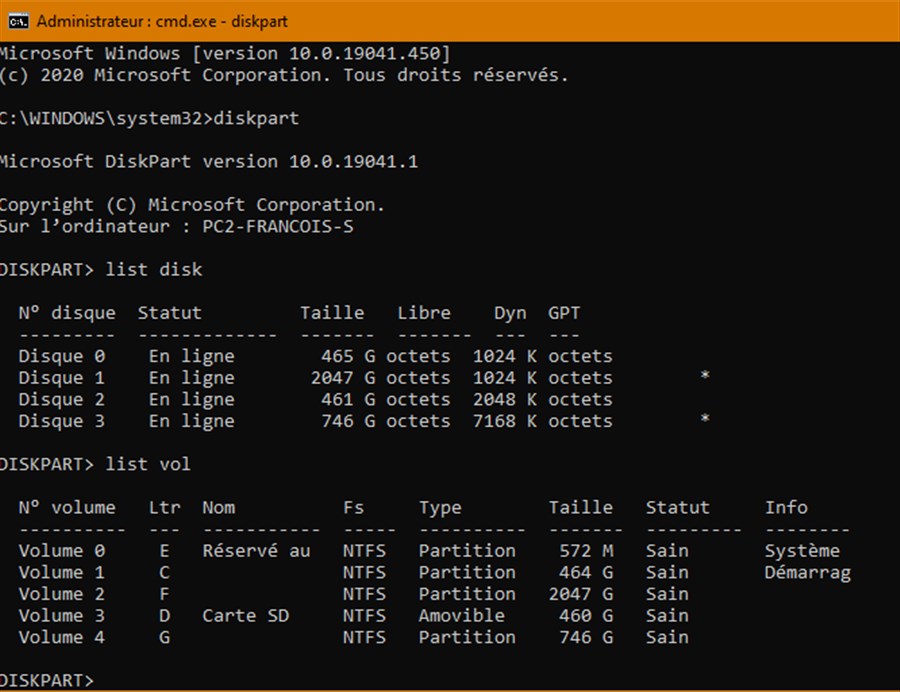Screen dimensions: 900x692
Task: Click the '465 G octets' size of Disque 0
Action: [x=386, y=356]
